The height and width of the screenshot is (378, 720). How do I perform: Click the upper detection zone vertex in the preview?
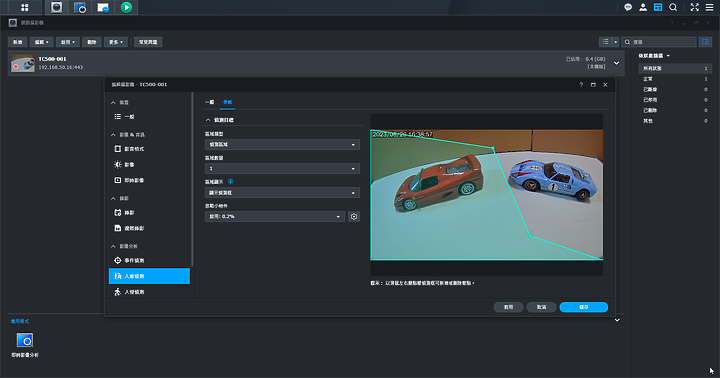point(493,148)
